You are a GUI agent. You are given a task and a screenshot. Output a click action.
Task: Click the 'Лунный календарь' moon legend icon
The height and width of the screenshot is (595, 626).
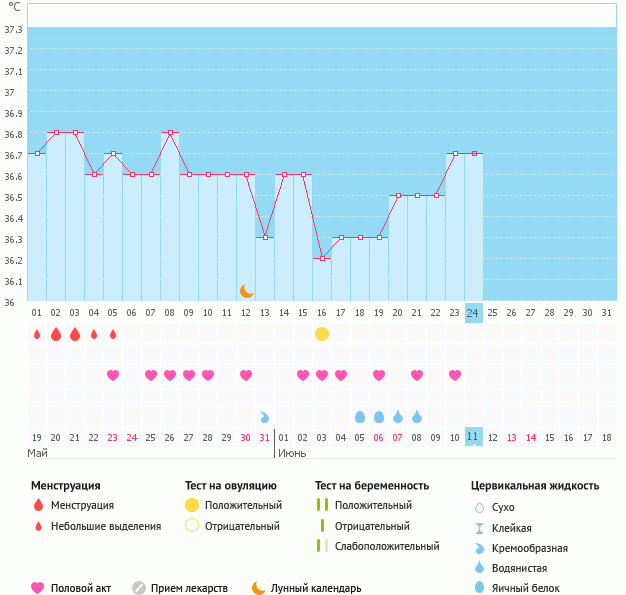[x=259, y=588]
